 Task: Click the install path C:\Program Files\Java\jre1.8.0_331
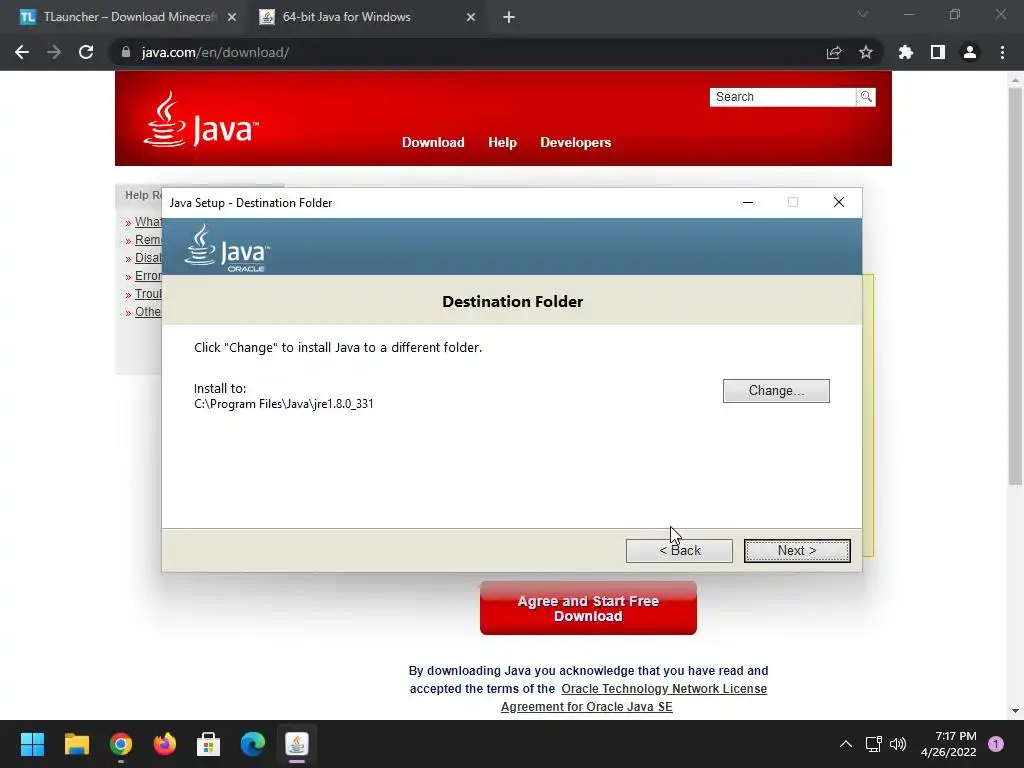283,404
